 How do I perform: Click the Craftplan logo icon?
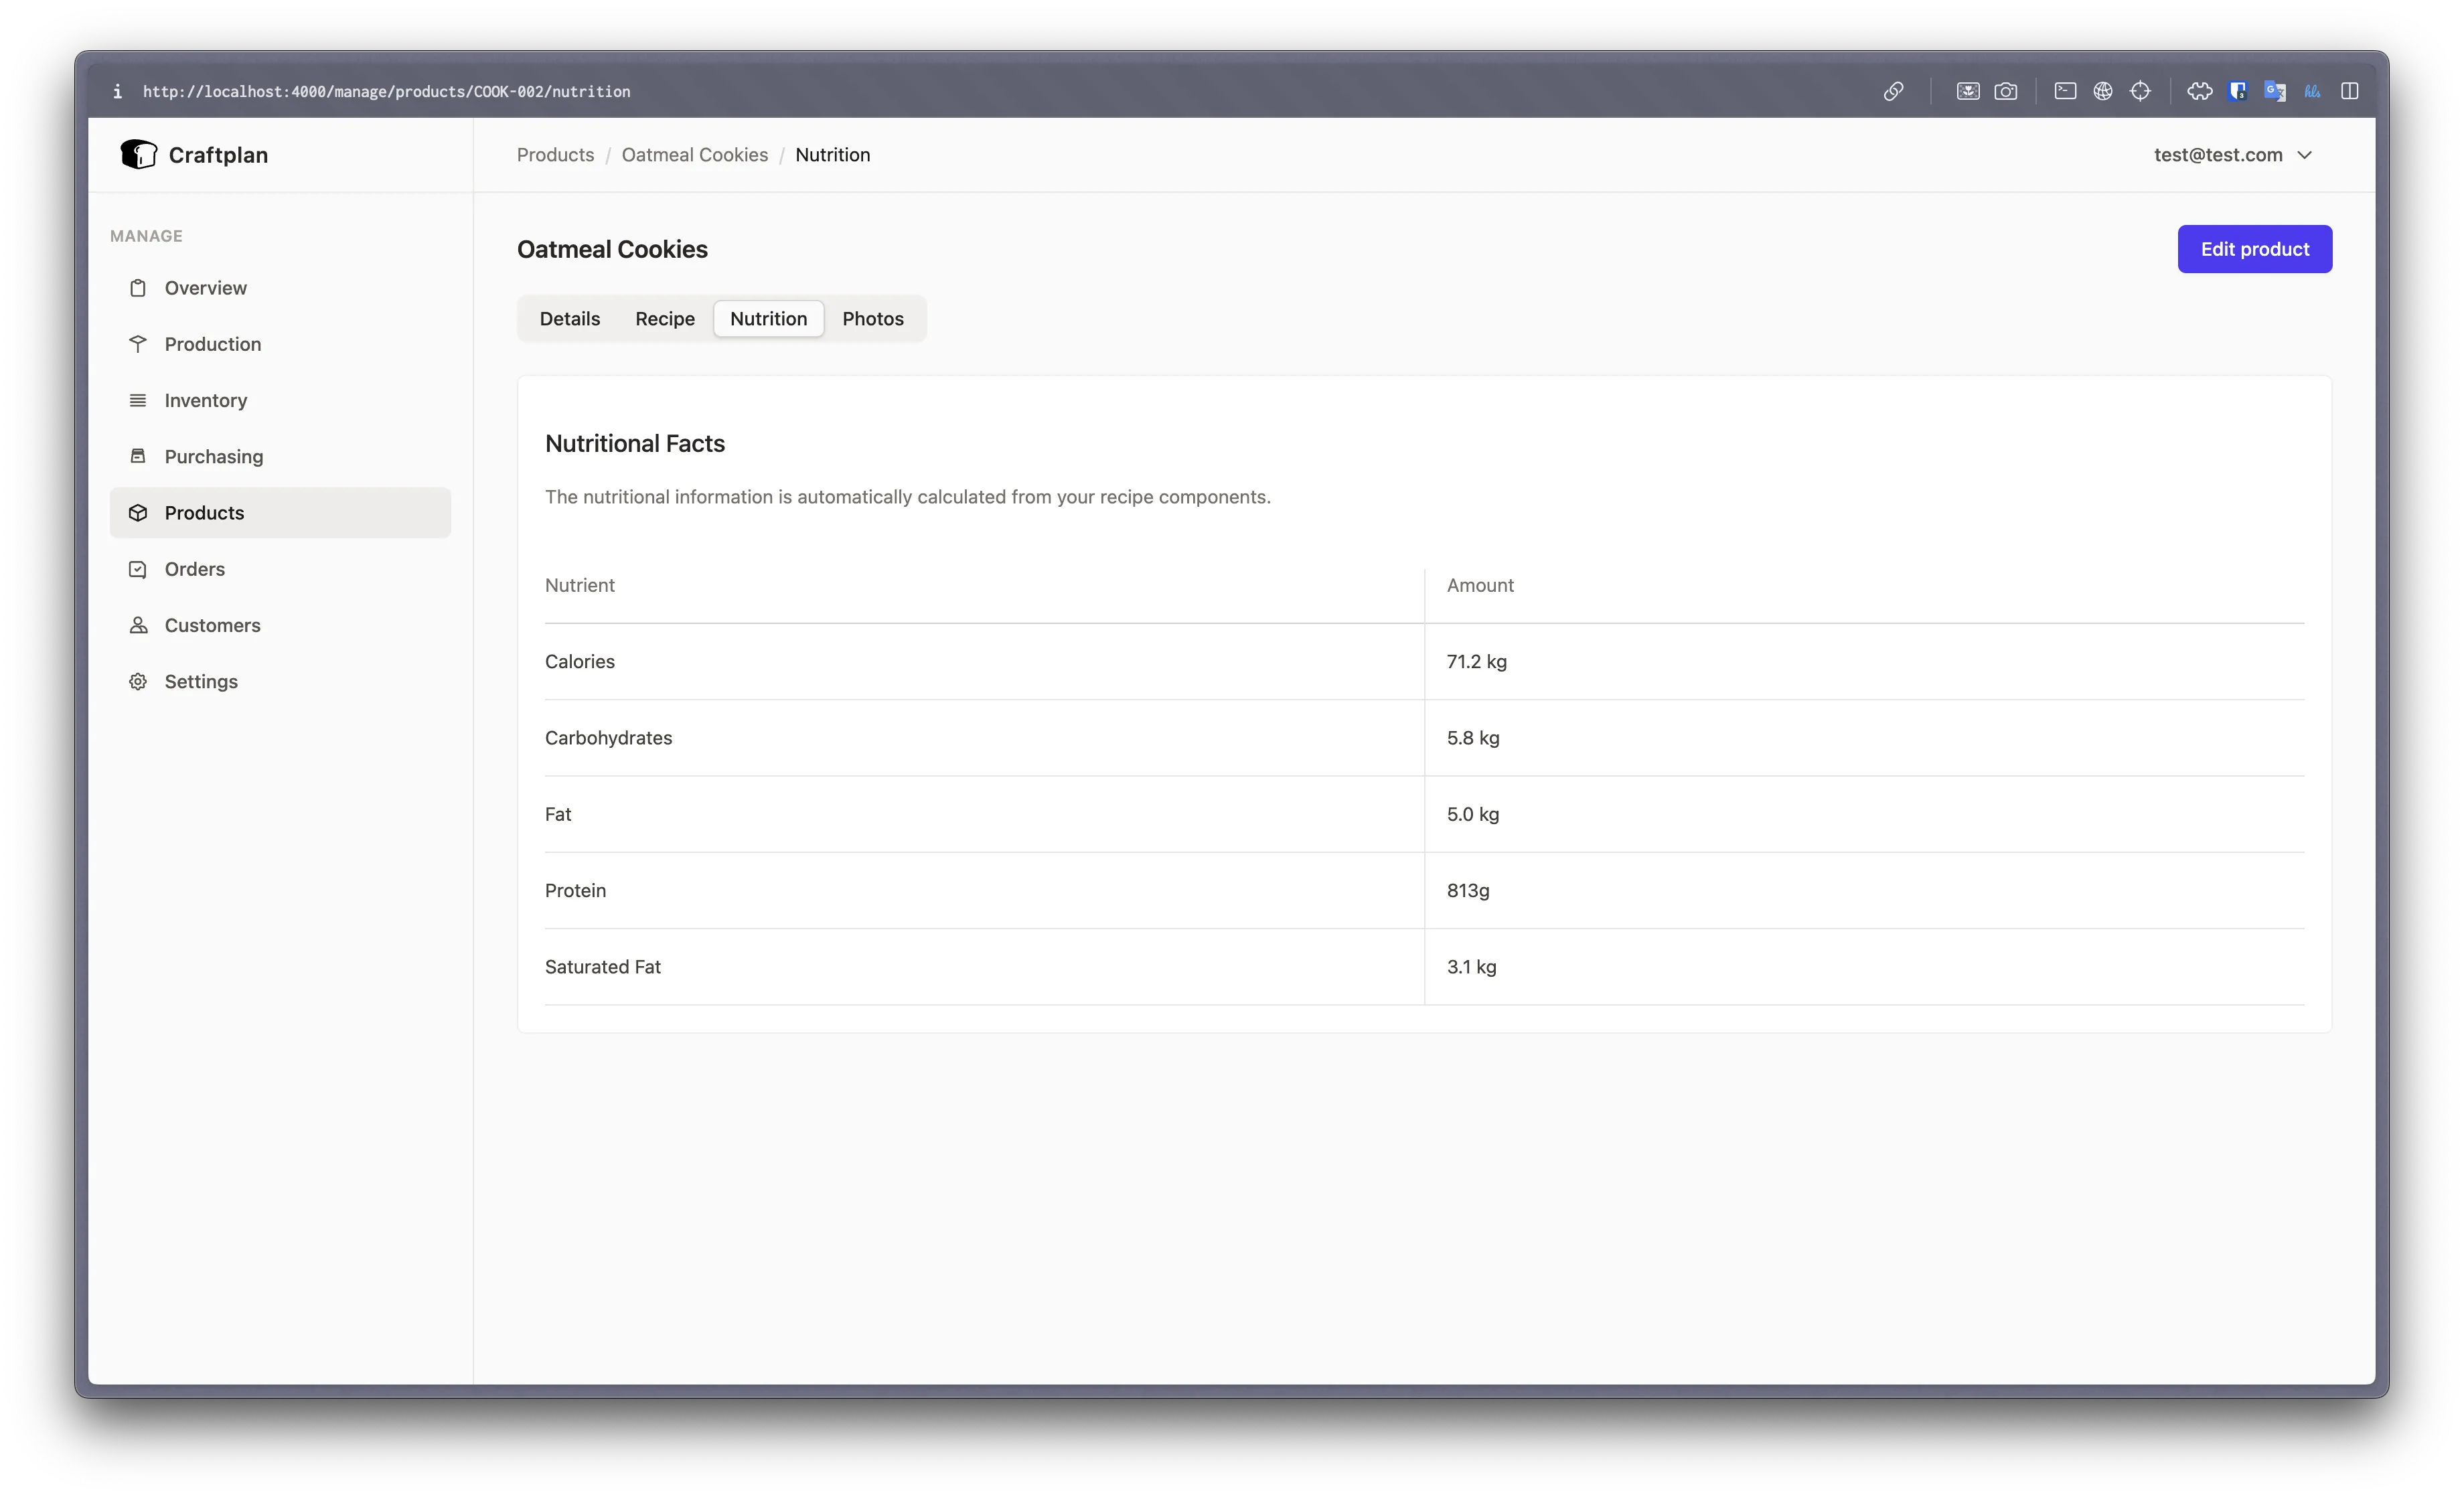139,154
